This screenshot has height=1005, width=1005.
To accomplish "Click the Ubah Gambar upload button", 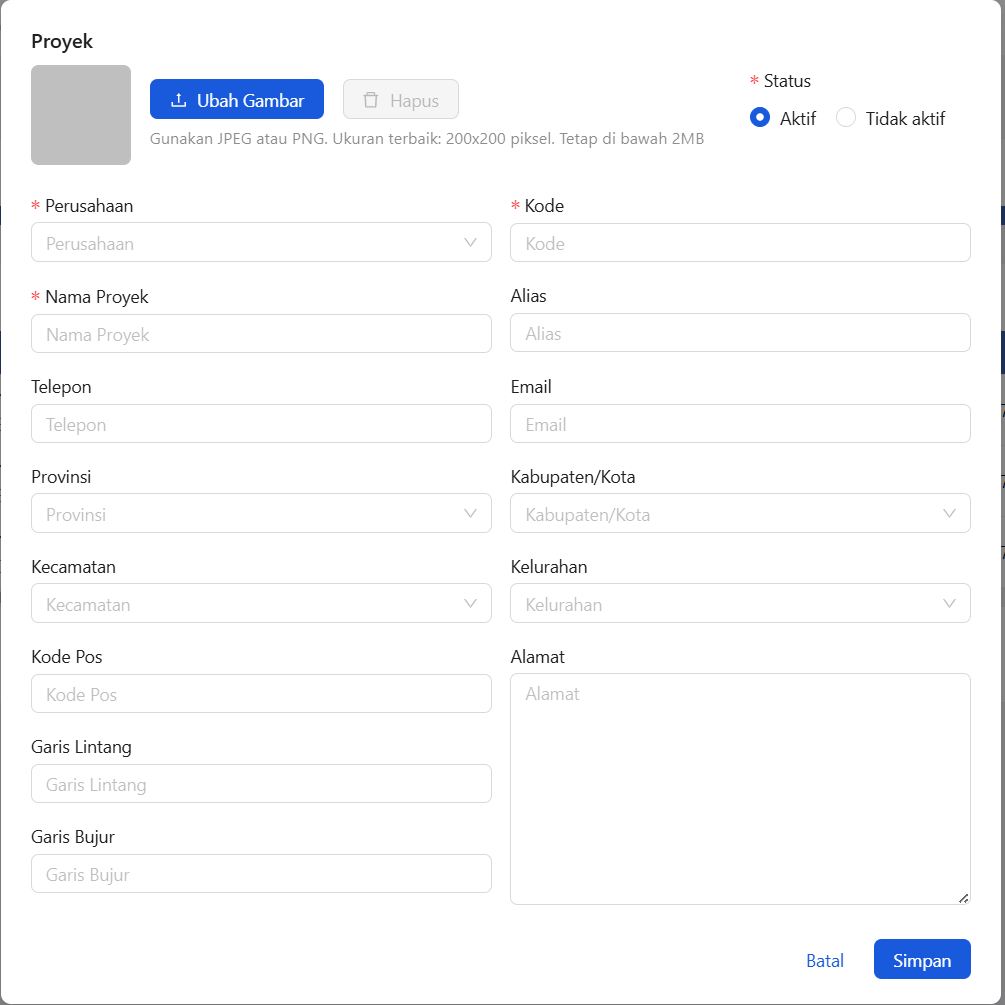I will [x=237, y=100].
